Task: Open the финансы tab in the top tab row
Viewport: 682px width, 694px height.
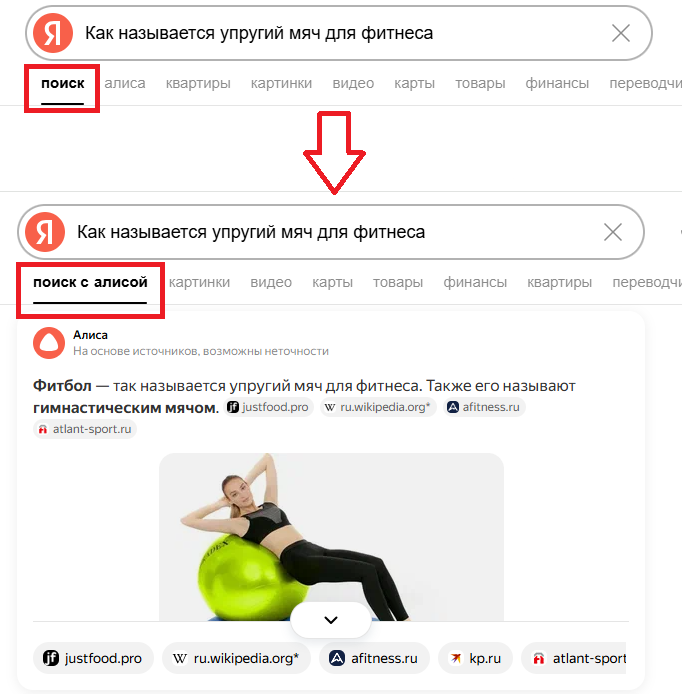Action: (557, 83)
